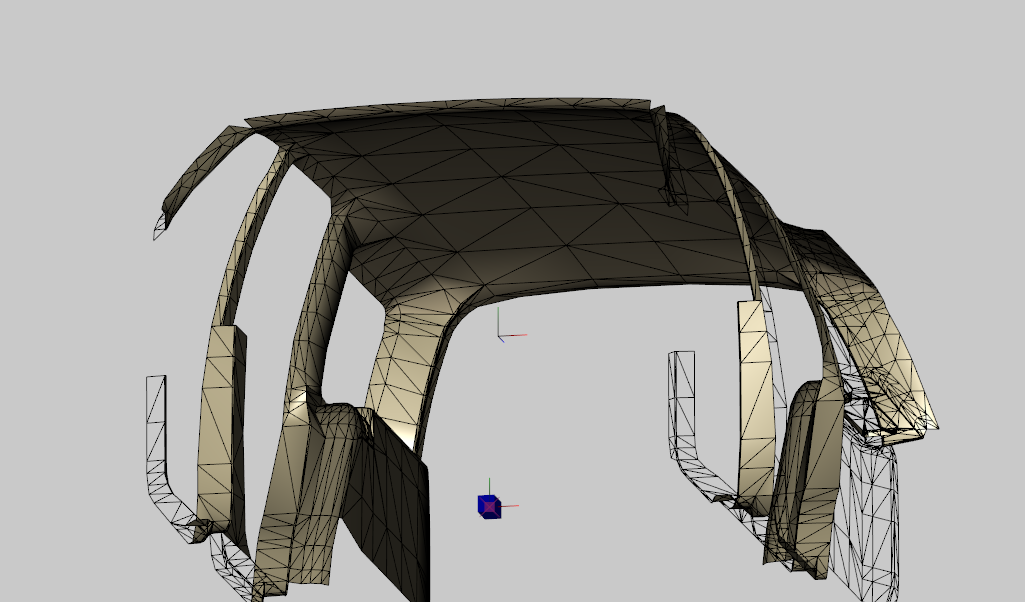This screenshot has height=602, width=1025.
Task: Select the blue cube pivot marker
Action: tap(489, 507)
